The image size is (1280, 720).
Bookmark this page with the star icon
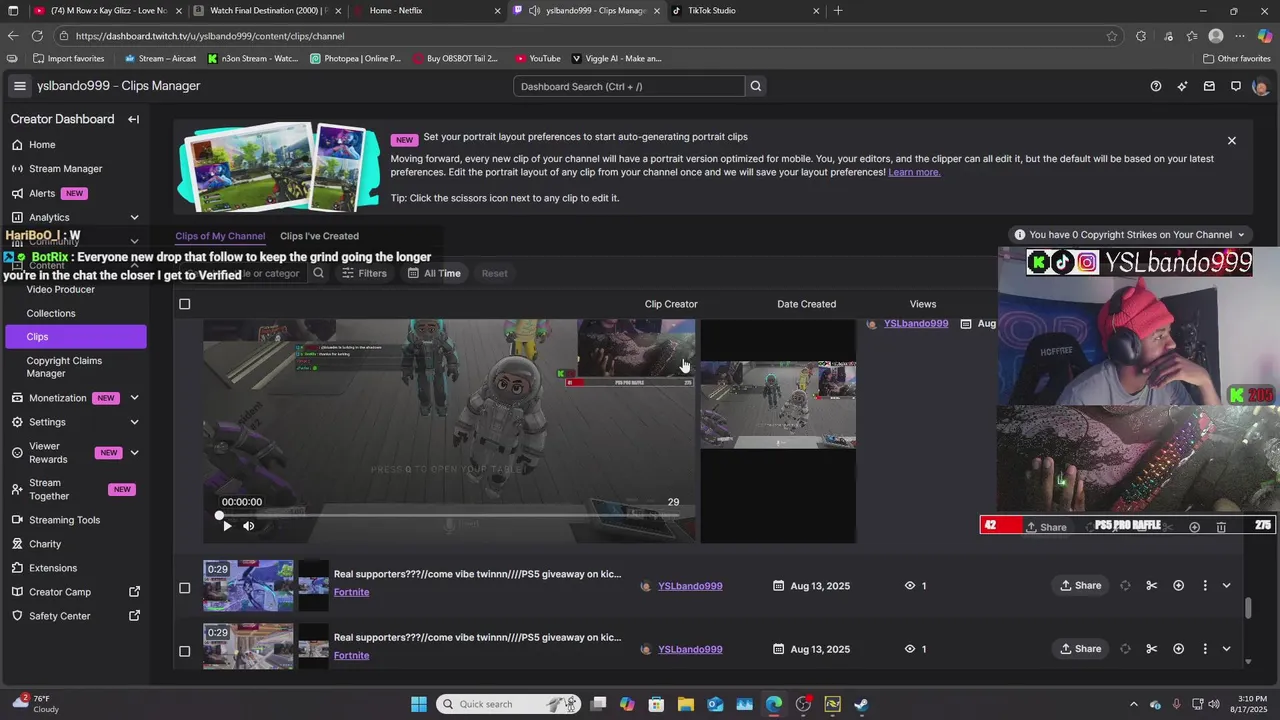pyautogui.click(x=1112, y=36)
